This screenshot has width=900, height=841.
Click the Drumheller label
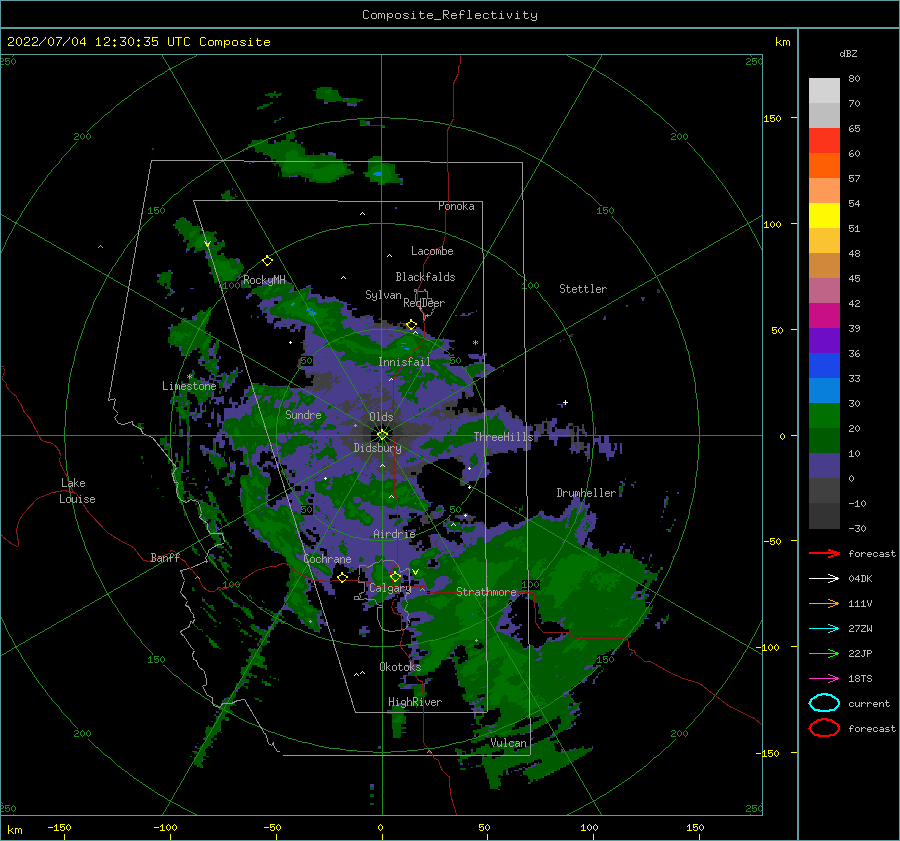tap(586, 493)
